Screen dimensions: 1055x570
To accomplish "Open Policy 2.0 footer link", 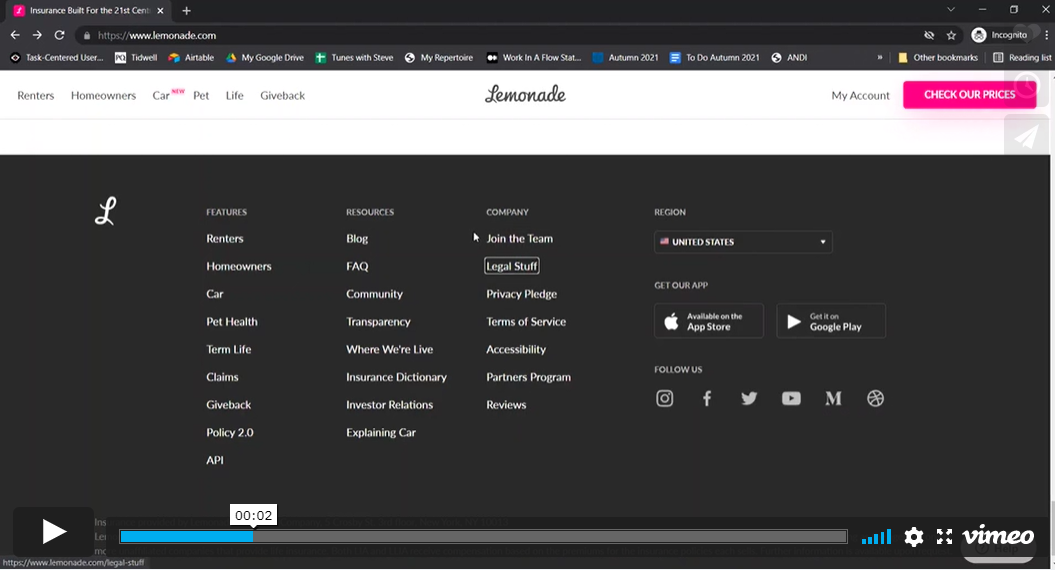I will tap(229, 432).
